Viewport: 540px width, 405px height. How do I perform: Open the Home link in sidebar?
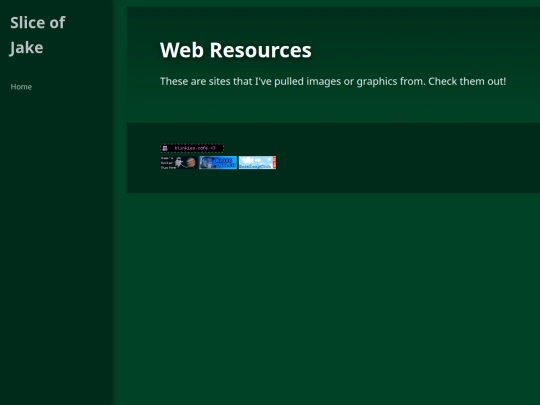pyautogui.click(x=21, y=87)
